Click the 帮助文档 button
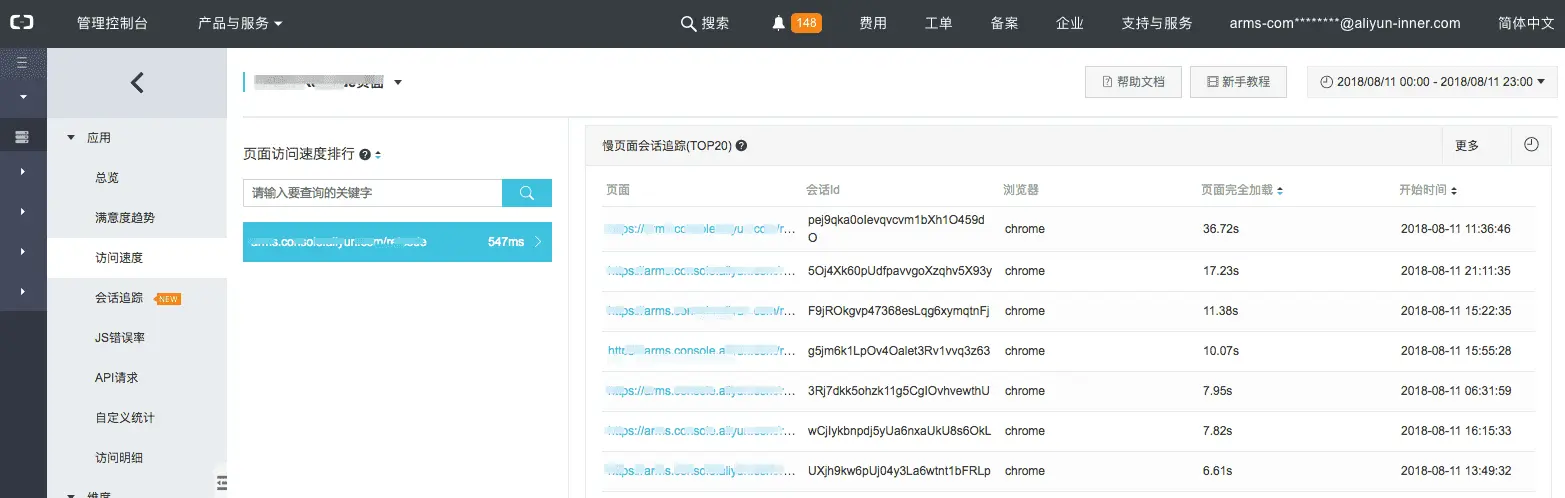This screenshot has width=1565, height=498. [x=1133, y=82]
